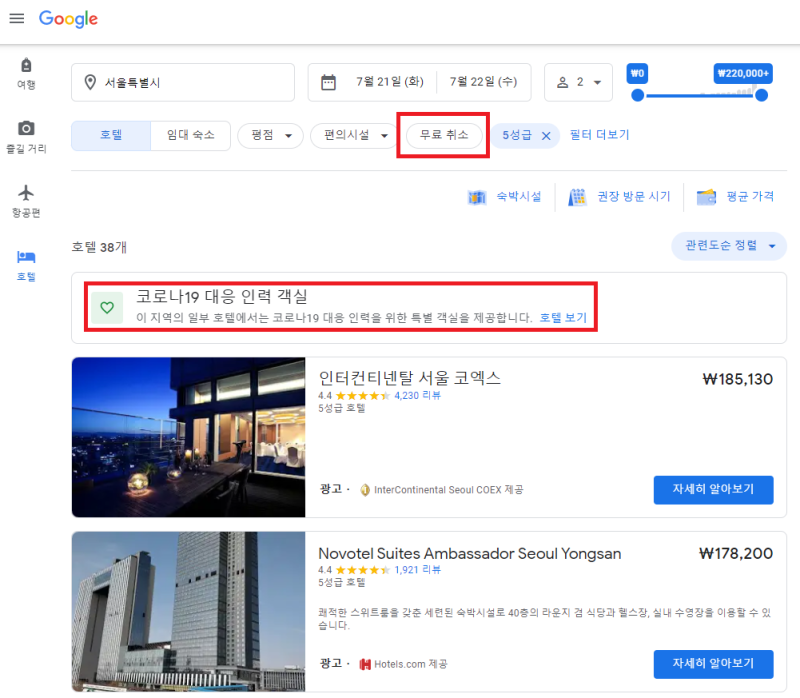Open the 4,230 리뷰 reviews link
The height and width of the screenshot is (698, 800).
(x=417, y=395)
